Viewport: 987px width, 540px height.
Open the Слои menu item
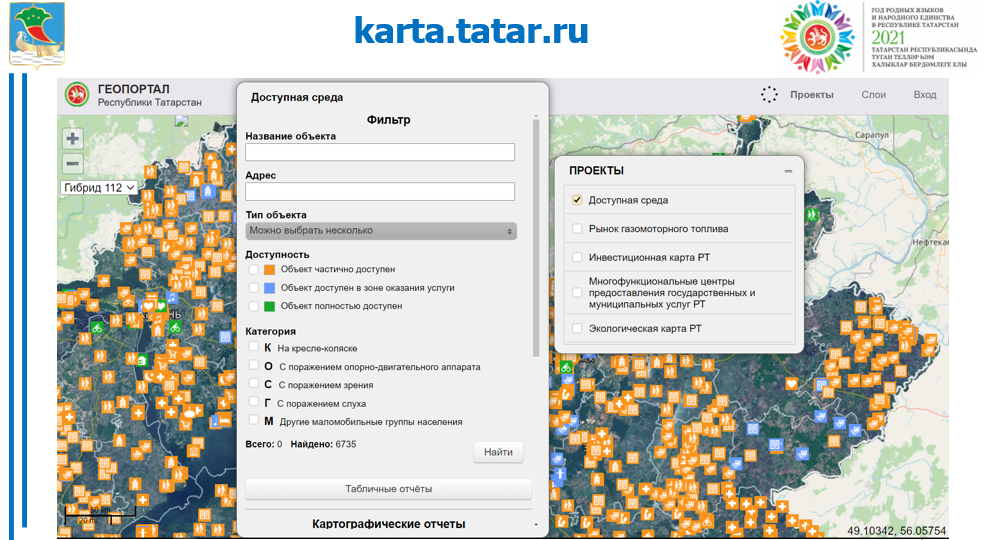point(873,95)
